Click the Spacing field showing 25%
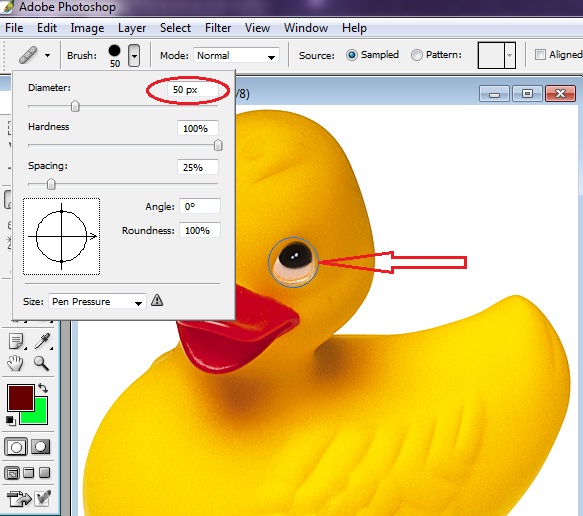The height and width of the screenshot is (516, 583). coord(197,167)
